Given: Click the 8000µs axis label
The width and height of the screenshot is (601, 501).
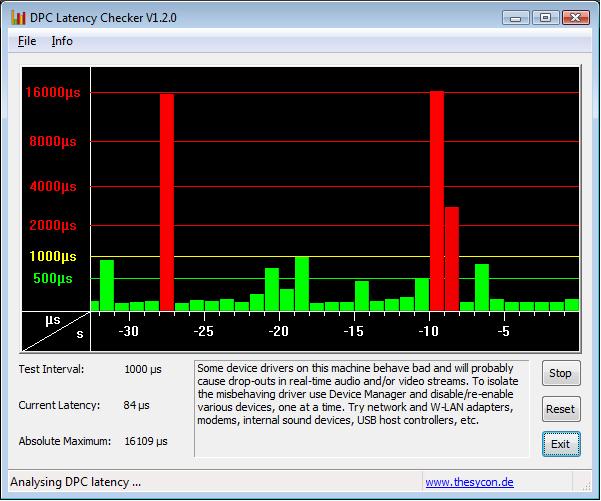Looking at the screenshot, I should click(x=53, y=141).
